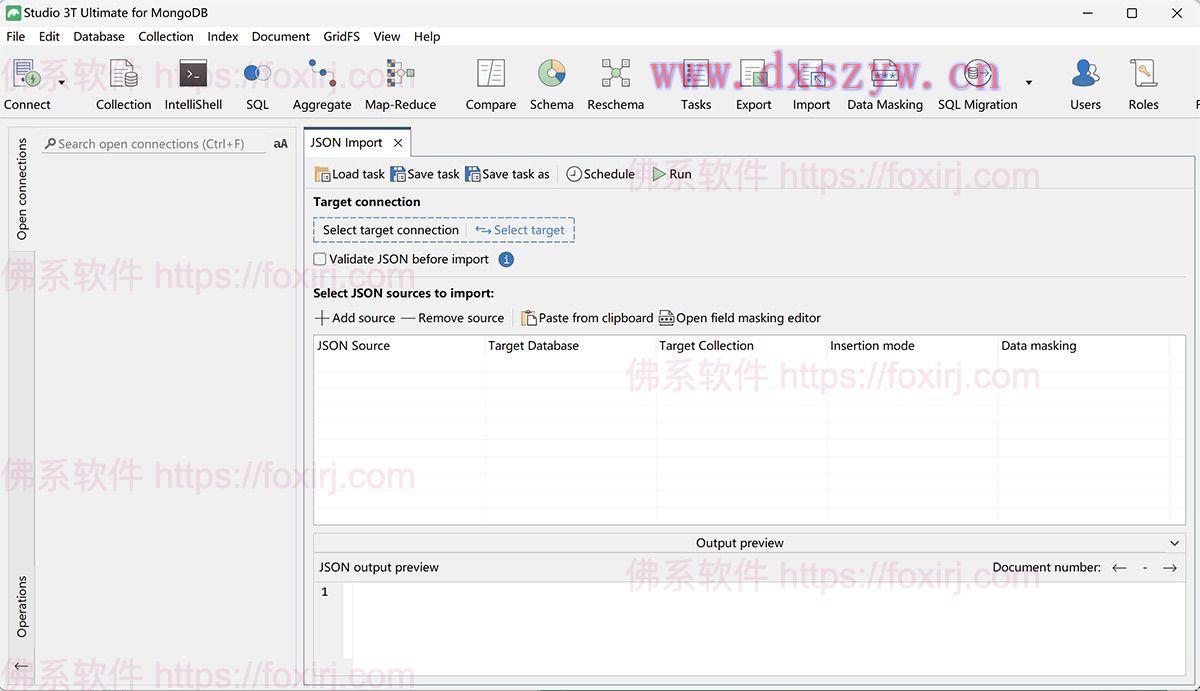Add a JSON source
This screenshot has width=1200, height=691.
(x=355, y=318)
